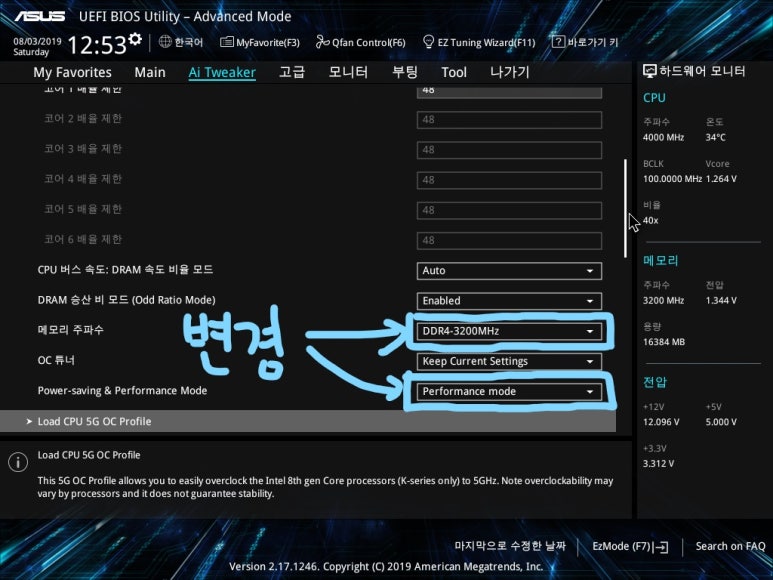
Task: Click the ASUS logo
Action: [39, 16]
